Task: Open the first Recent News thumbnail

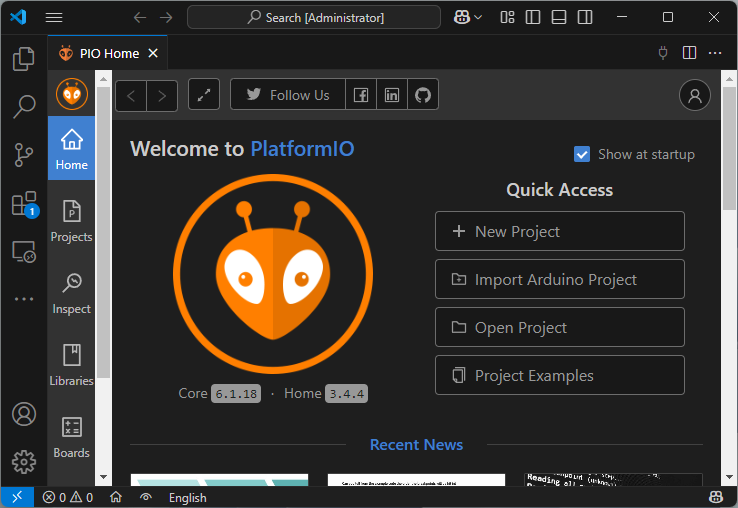Action: [219, 480]
